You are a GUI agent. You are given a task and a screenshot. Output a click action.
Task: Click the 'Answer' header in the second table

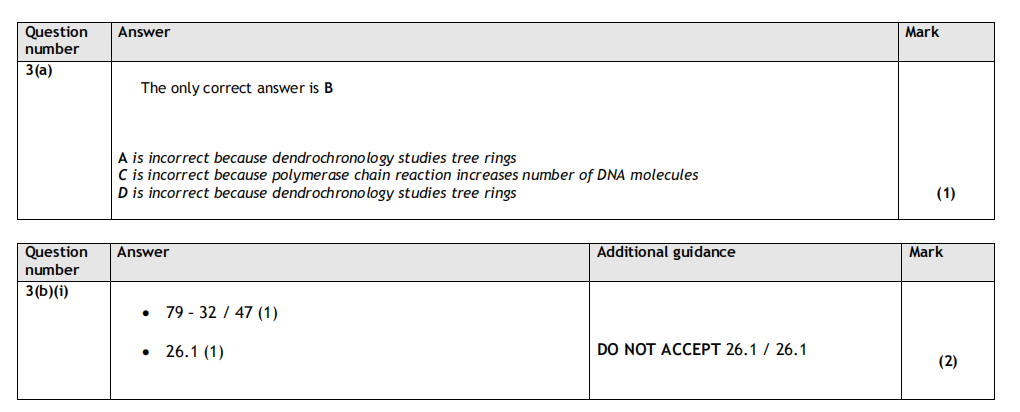pyautogui.click(x=144, y=252)
